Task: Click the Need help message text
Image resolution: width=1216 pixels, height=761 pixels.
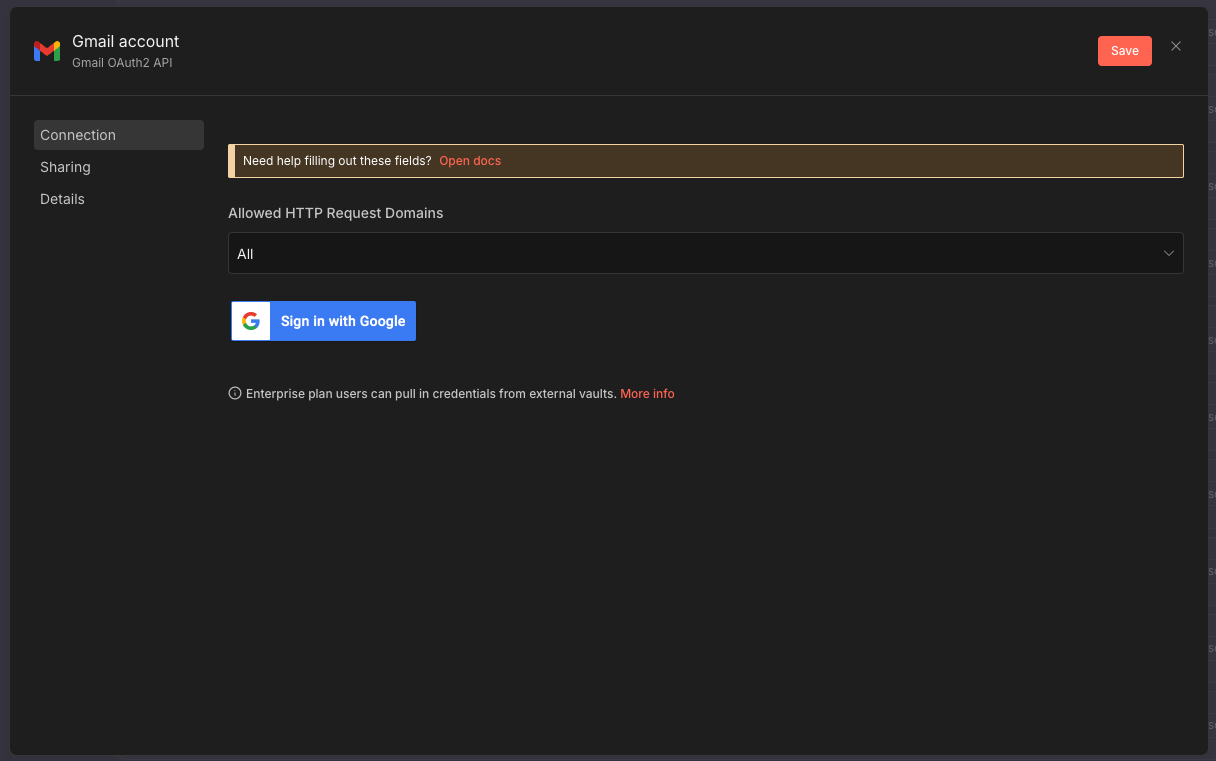Action: [x=335, y=160]
